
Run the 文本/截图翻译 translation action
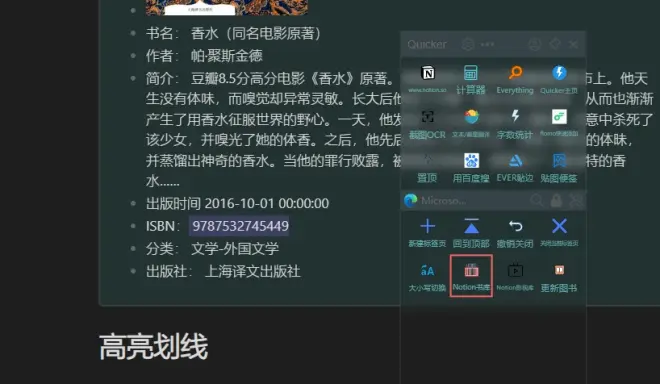(471, 124)
